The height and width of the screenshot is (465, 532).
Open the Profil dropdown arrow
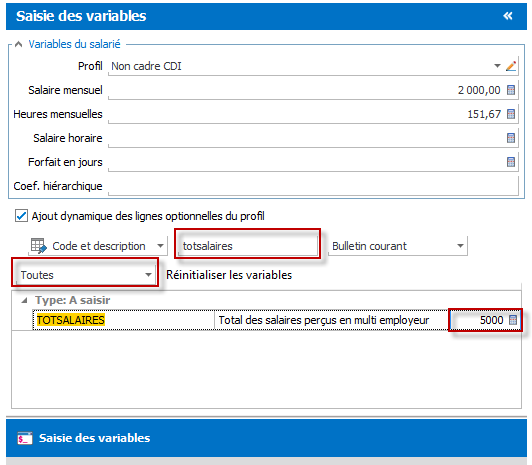[x=497, y=66]
